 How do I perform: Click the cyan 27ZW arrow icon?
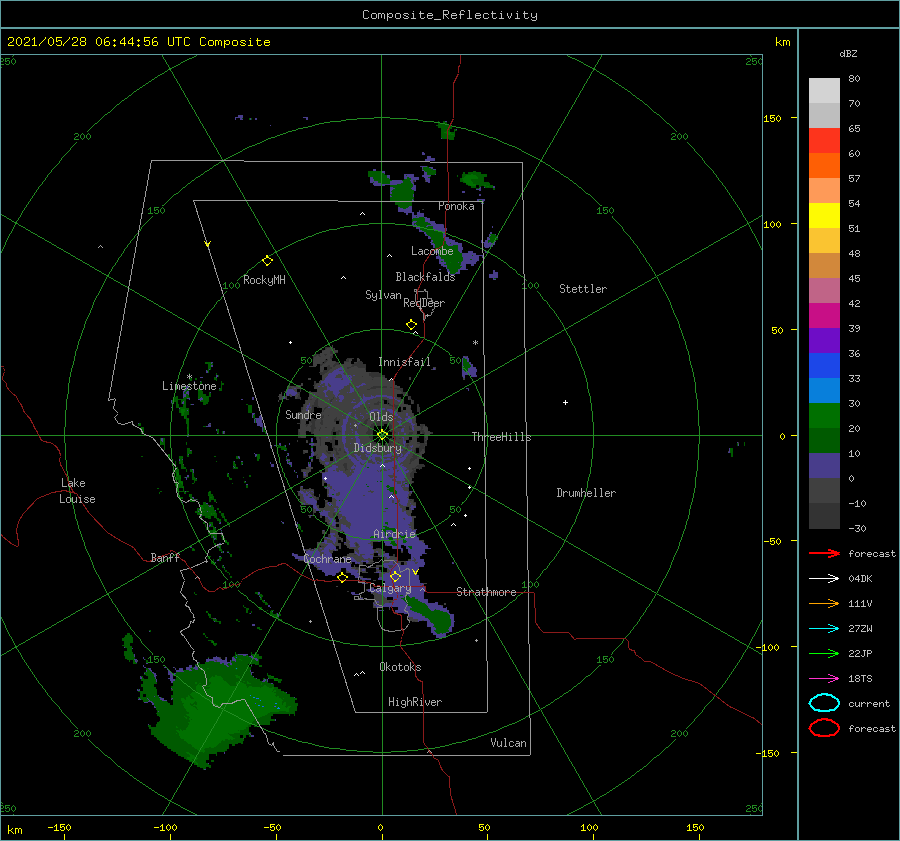(x=824, y=629)
